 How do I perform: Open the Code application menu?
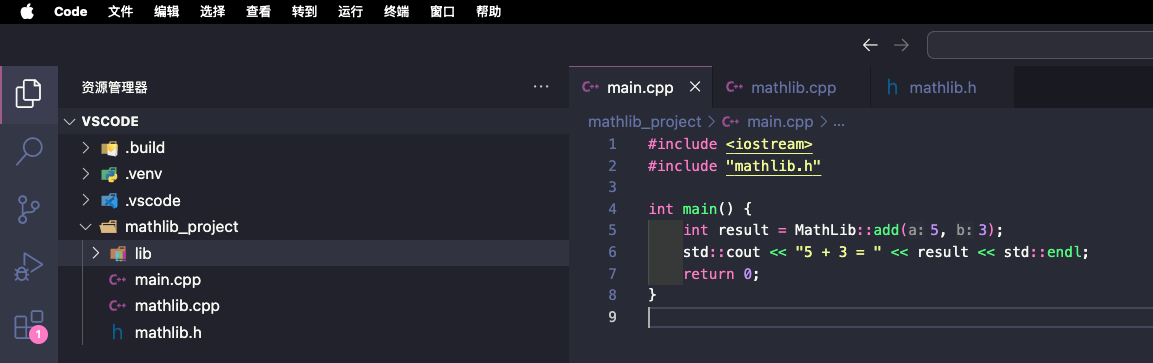click(x=71, y=11)
